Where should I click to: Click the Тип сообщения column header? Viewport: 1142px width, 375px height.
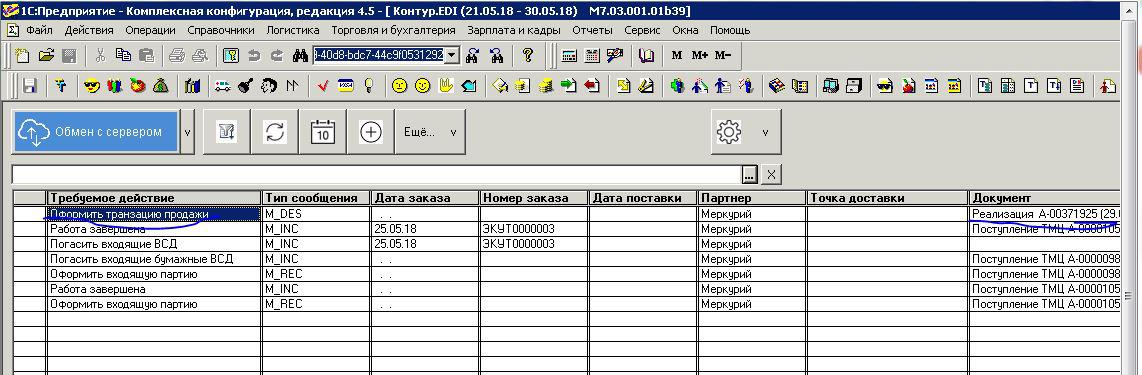(x=316, y=198)
